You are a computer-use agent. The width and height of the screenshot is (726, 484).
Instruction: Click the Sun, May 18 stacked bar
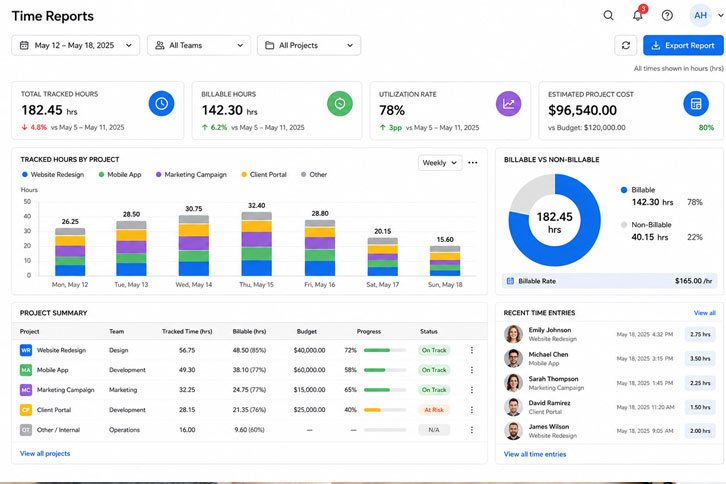445,261
